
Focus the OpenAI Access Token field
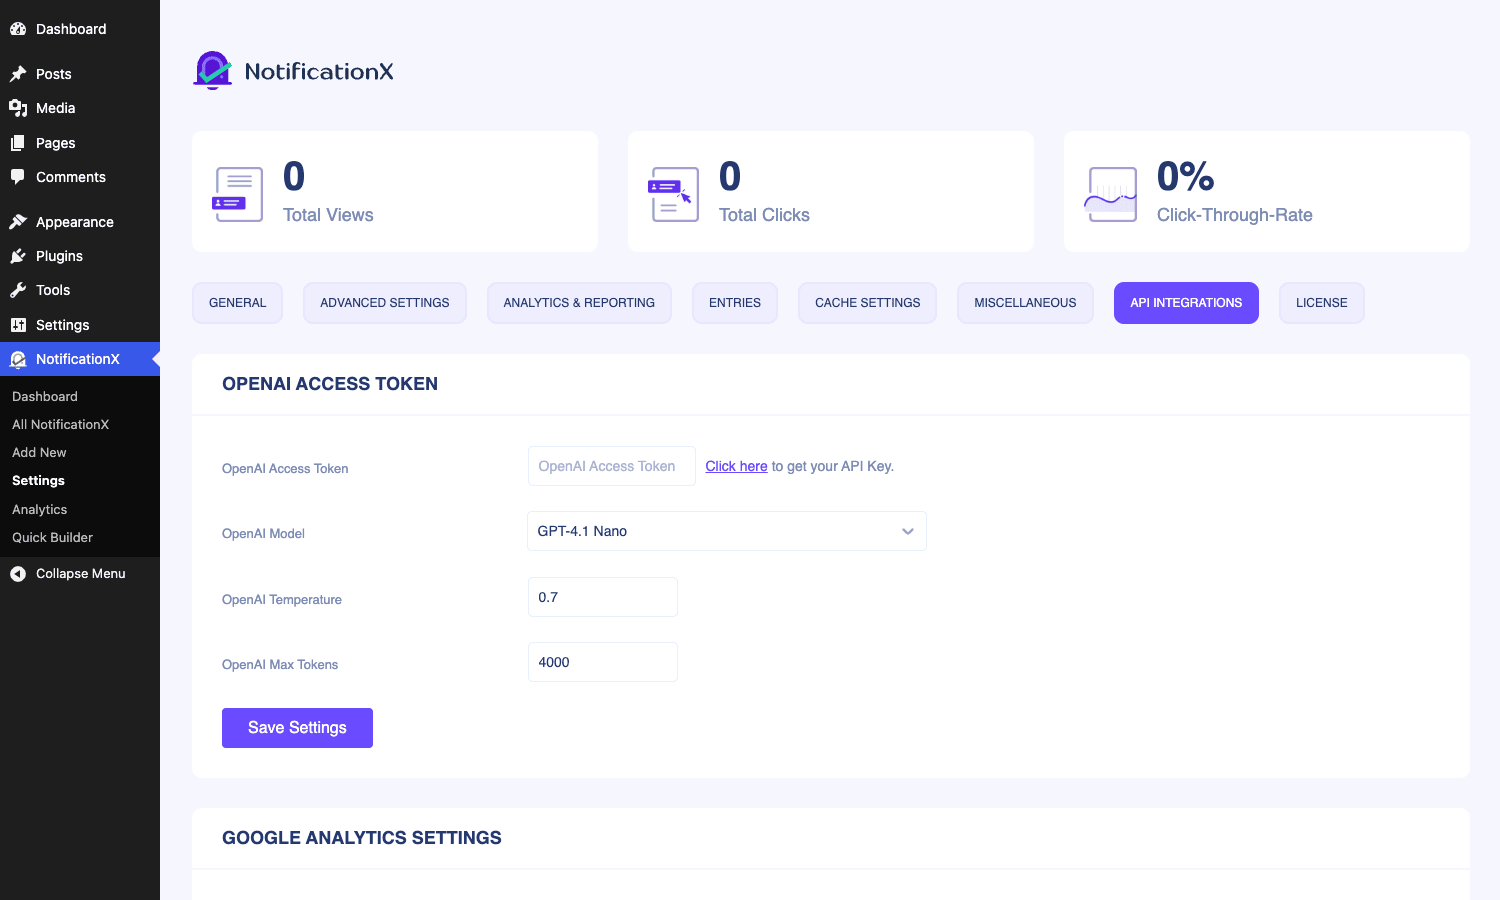(x=611, y=466)
